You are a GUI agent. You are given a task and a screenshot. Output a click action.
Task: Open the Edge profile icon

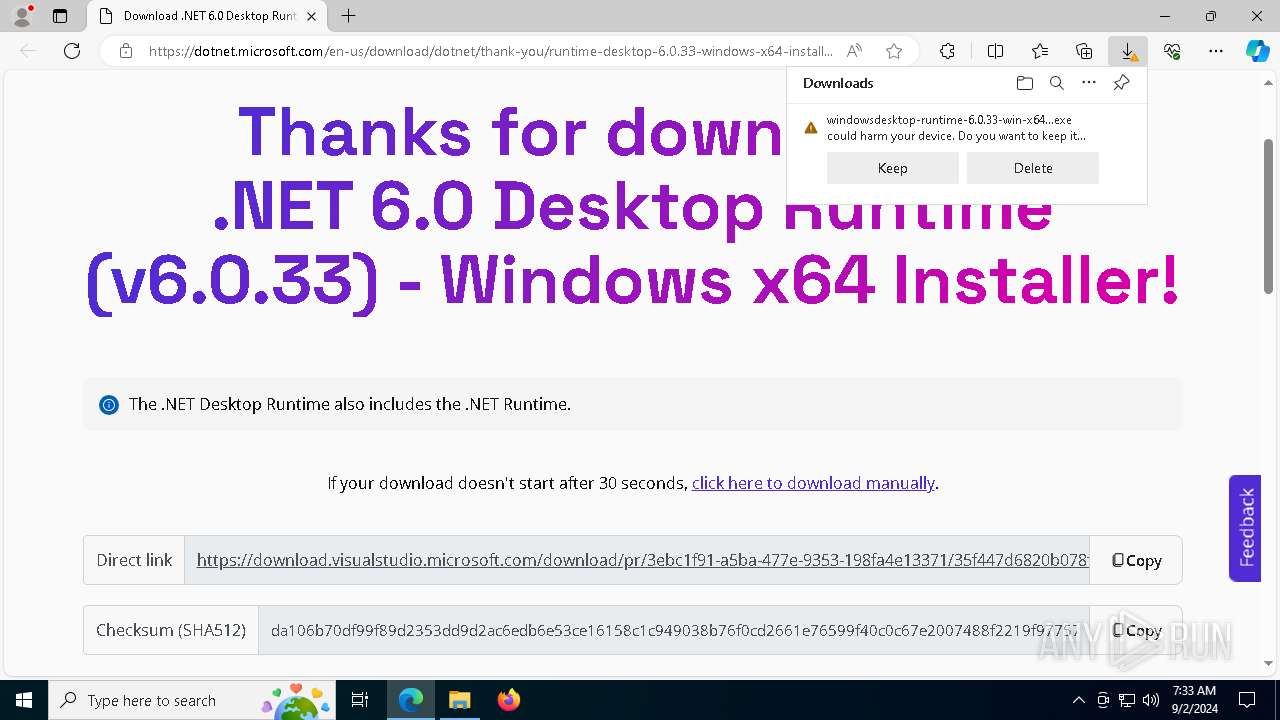click(22, 16)
